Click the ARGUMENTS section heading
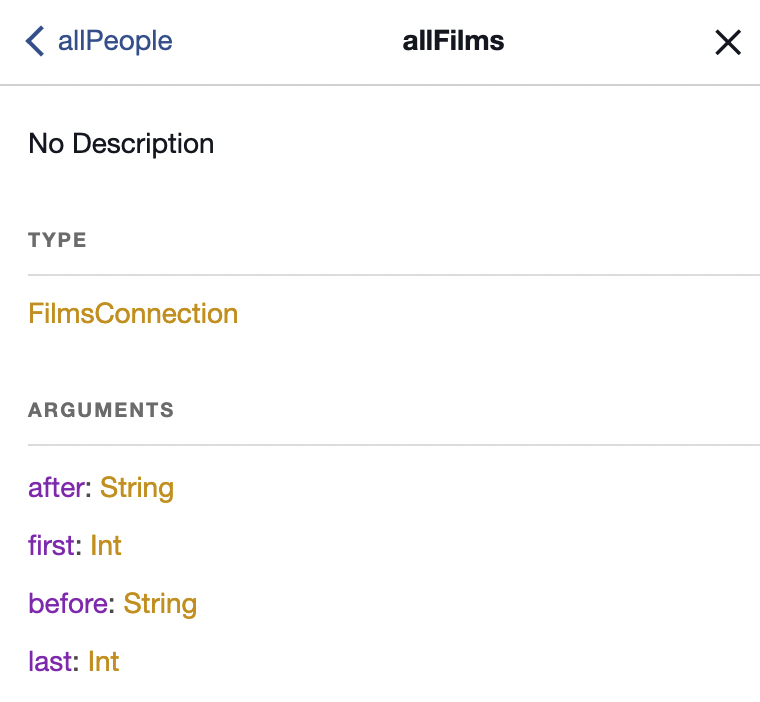This screenshot has width=760, height=702. click(101, 410)
